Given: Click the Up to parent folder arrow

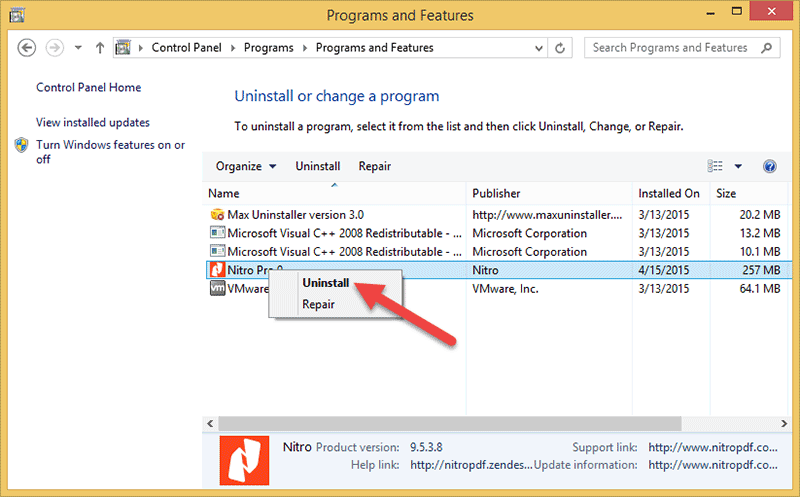Looking at the screenshot, I should [100, 48].
